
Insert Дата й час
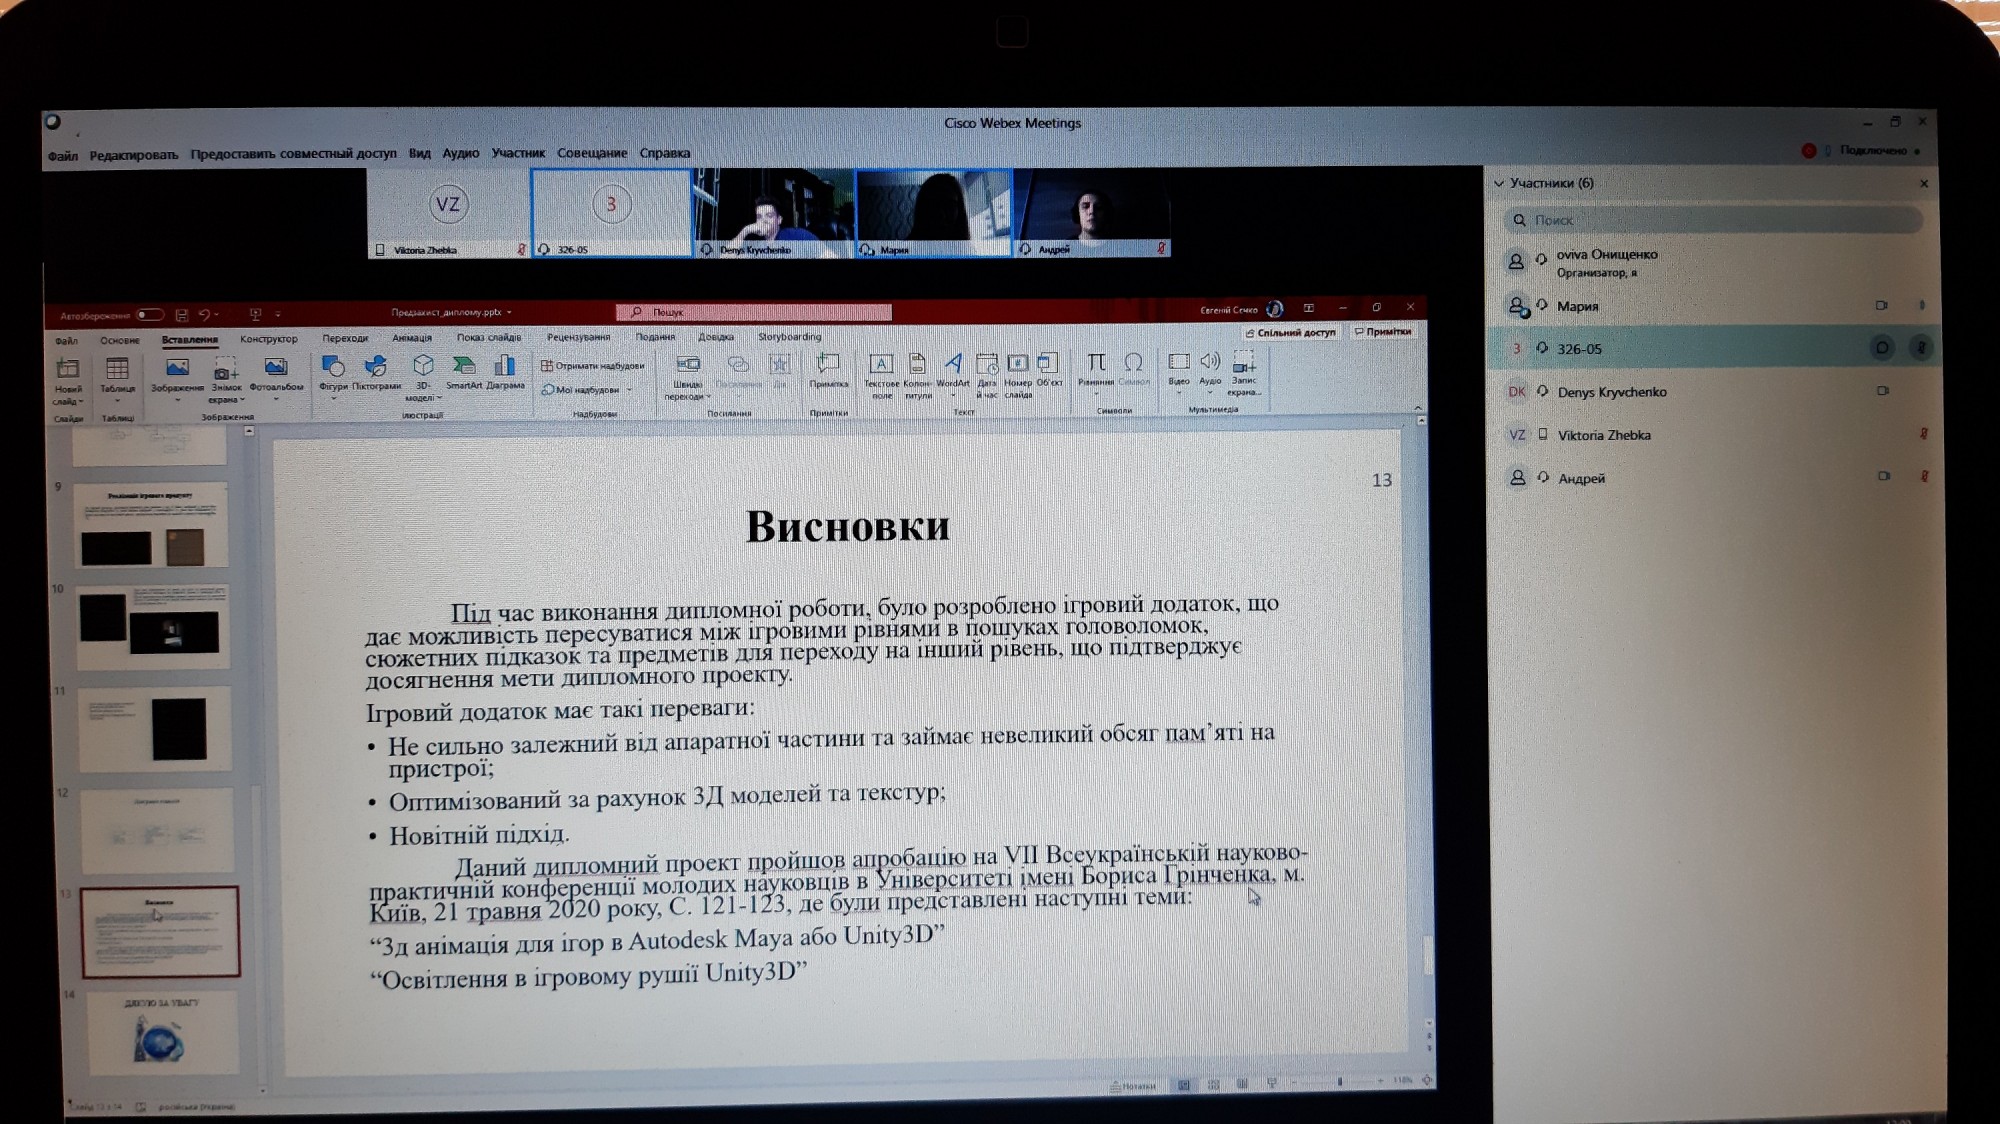pyautogui.click(x=987, y=376)
